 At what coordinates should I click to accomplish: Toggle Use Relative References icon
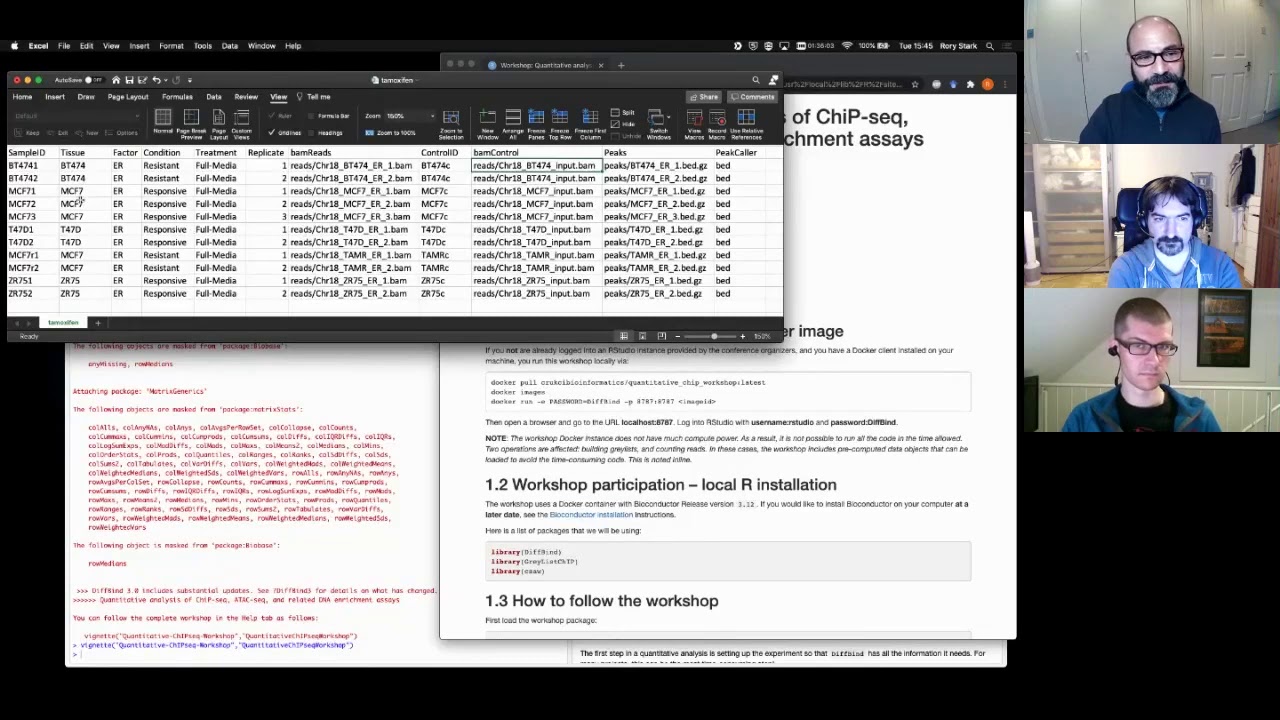(746, 118)
